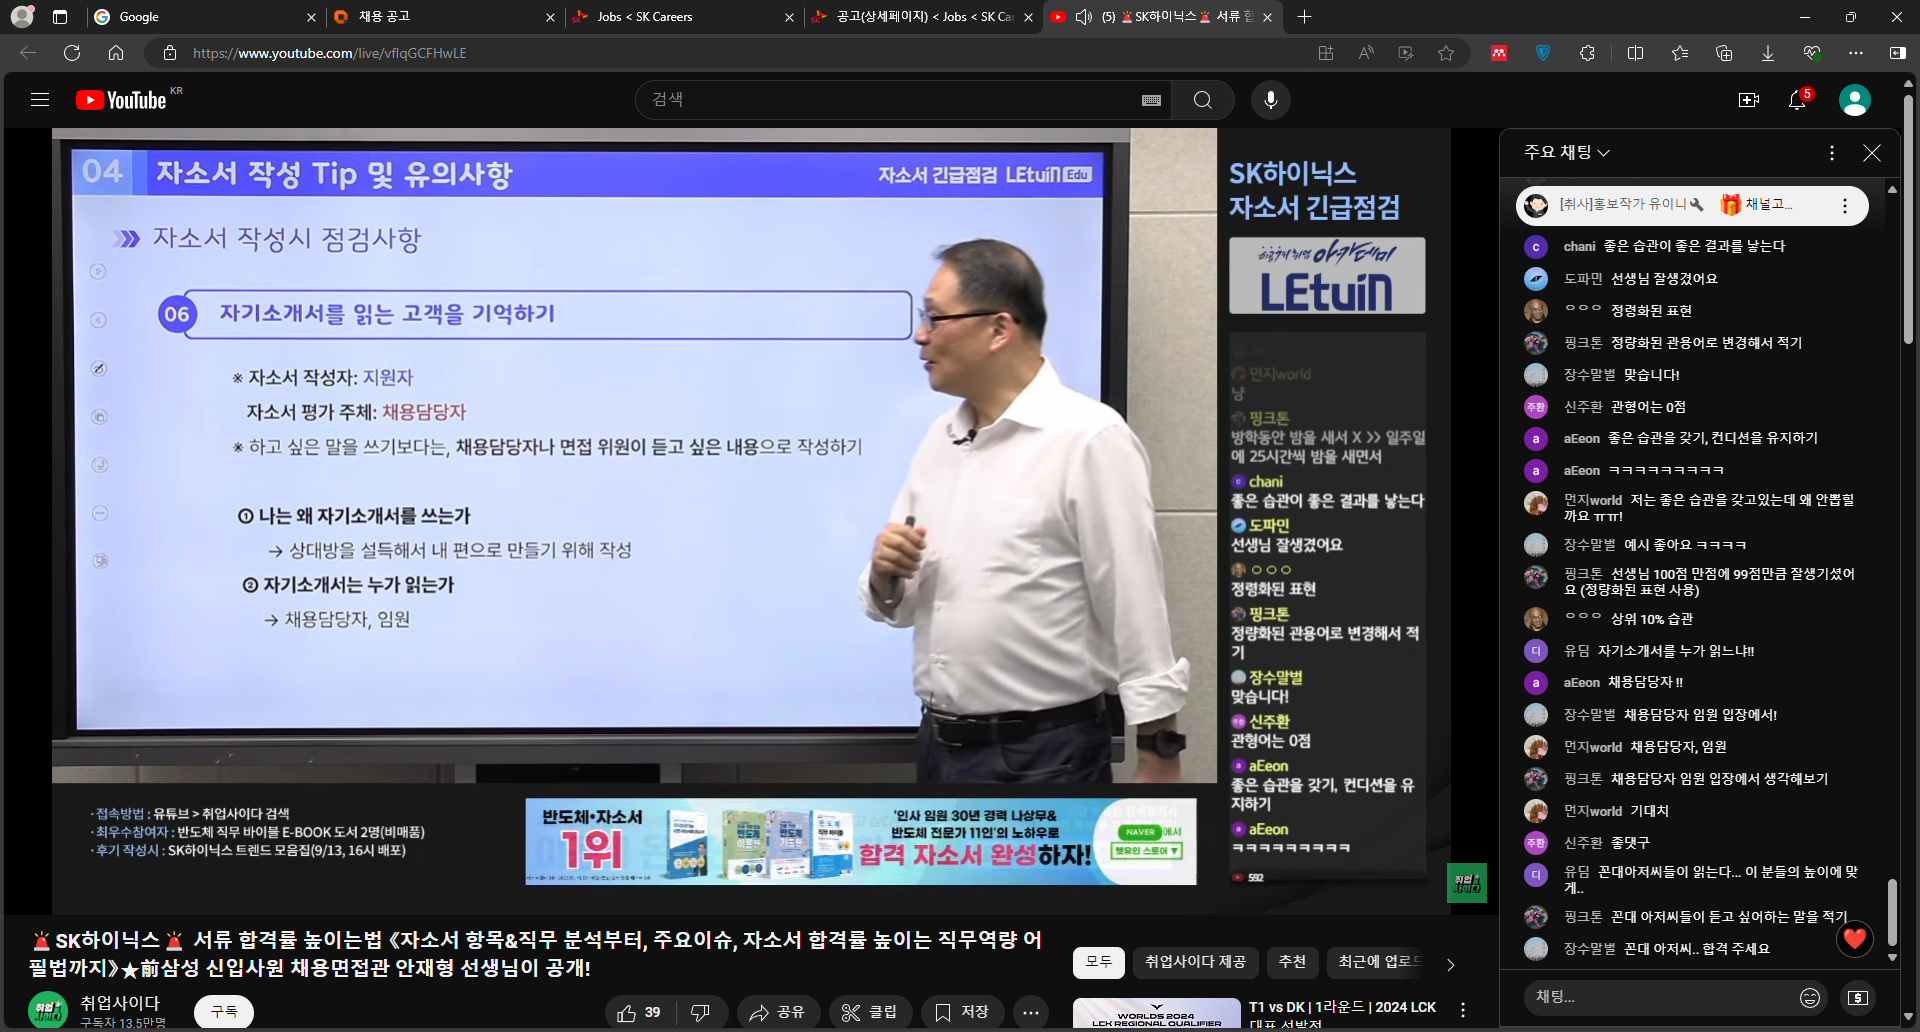Screen dimensions: 1920x1032
Task: Subscribe to the 취업사이다 channel
Action: click(x=224, y=1012)
